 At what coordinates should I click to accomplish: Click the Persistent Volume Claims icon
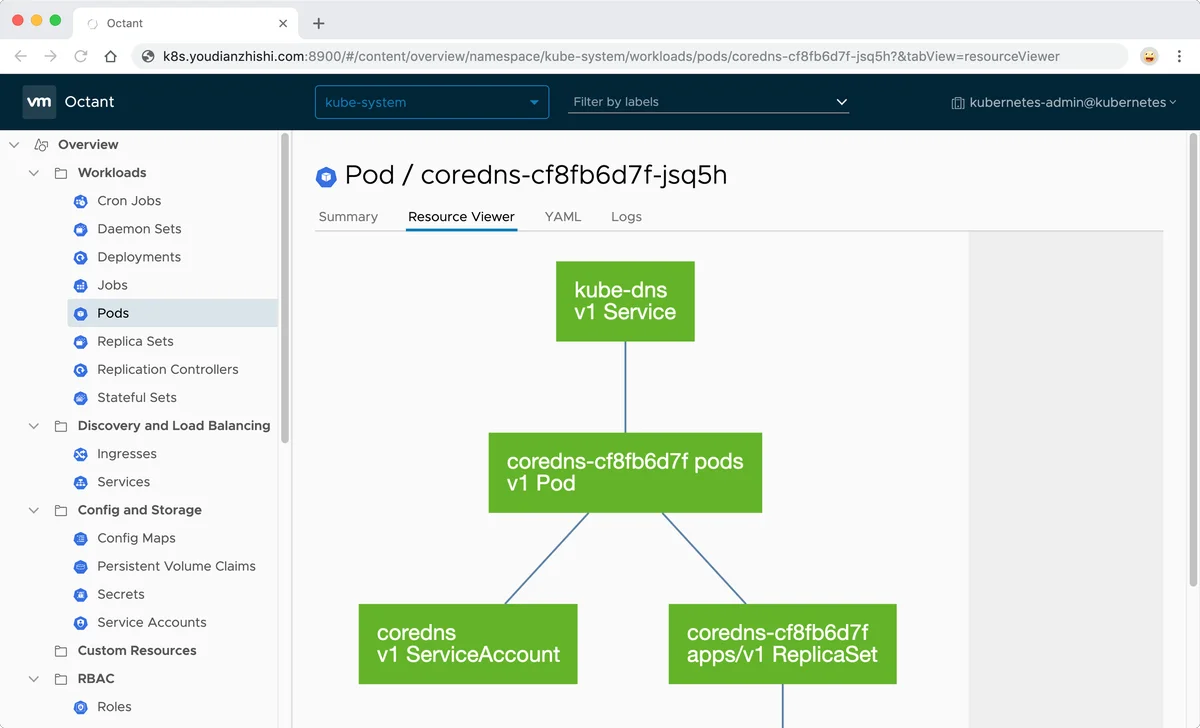click(x=81, y=566)
